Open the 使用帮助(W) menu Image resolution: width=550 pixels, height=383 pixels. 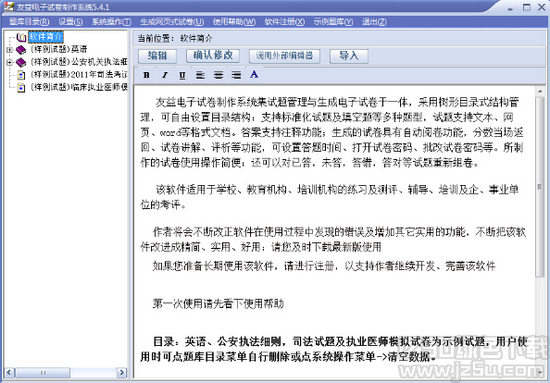[234, 22]
